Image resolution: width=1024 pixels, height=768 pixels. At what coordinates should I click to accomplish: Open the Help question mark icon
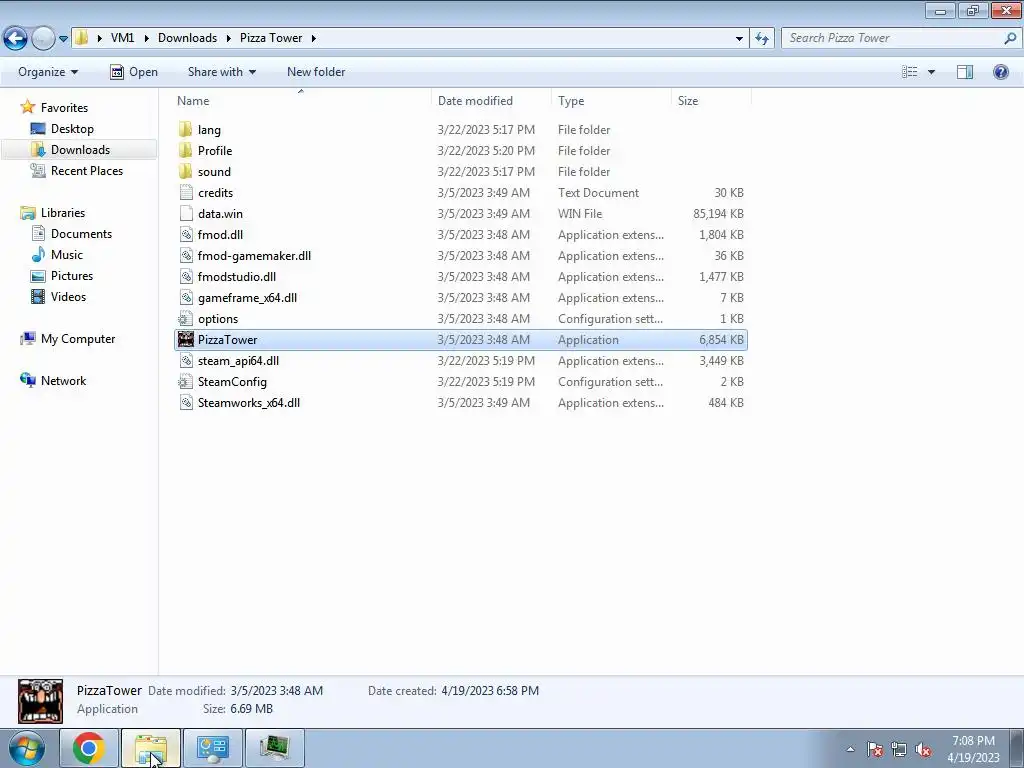[1000, 72]
